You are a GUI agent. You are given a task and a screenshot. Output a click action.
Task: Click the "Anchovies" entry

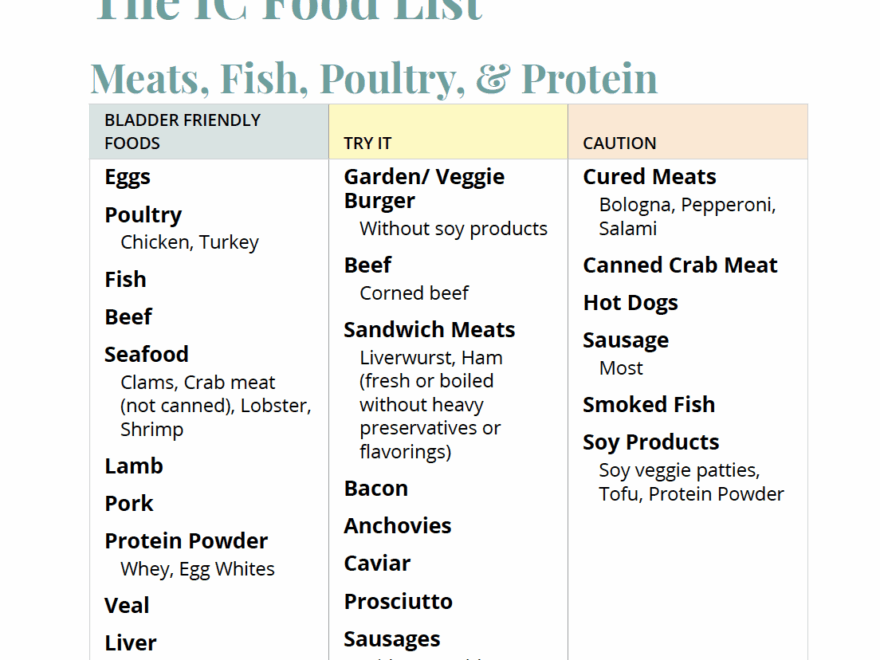tap(397, 526)
